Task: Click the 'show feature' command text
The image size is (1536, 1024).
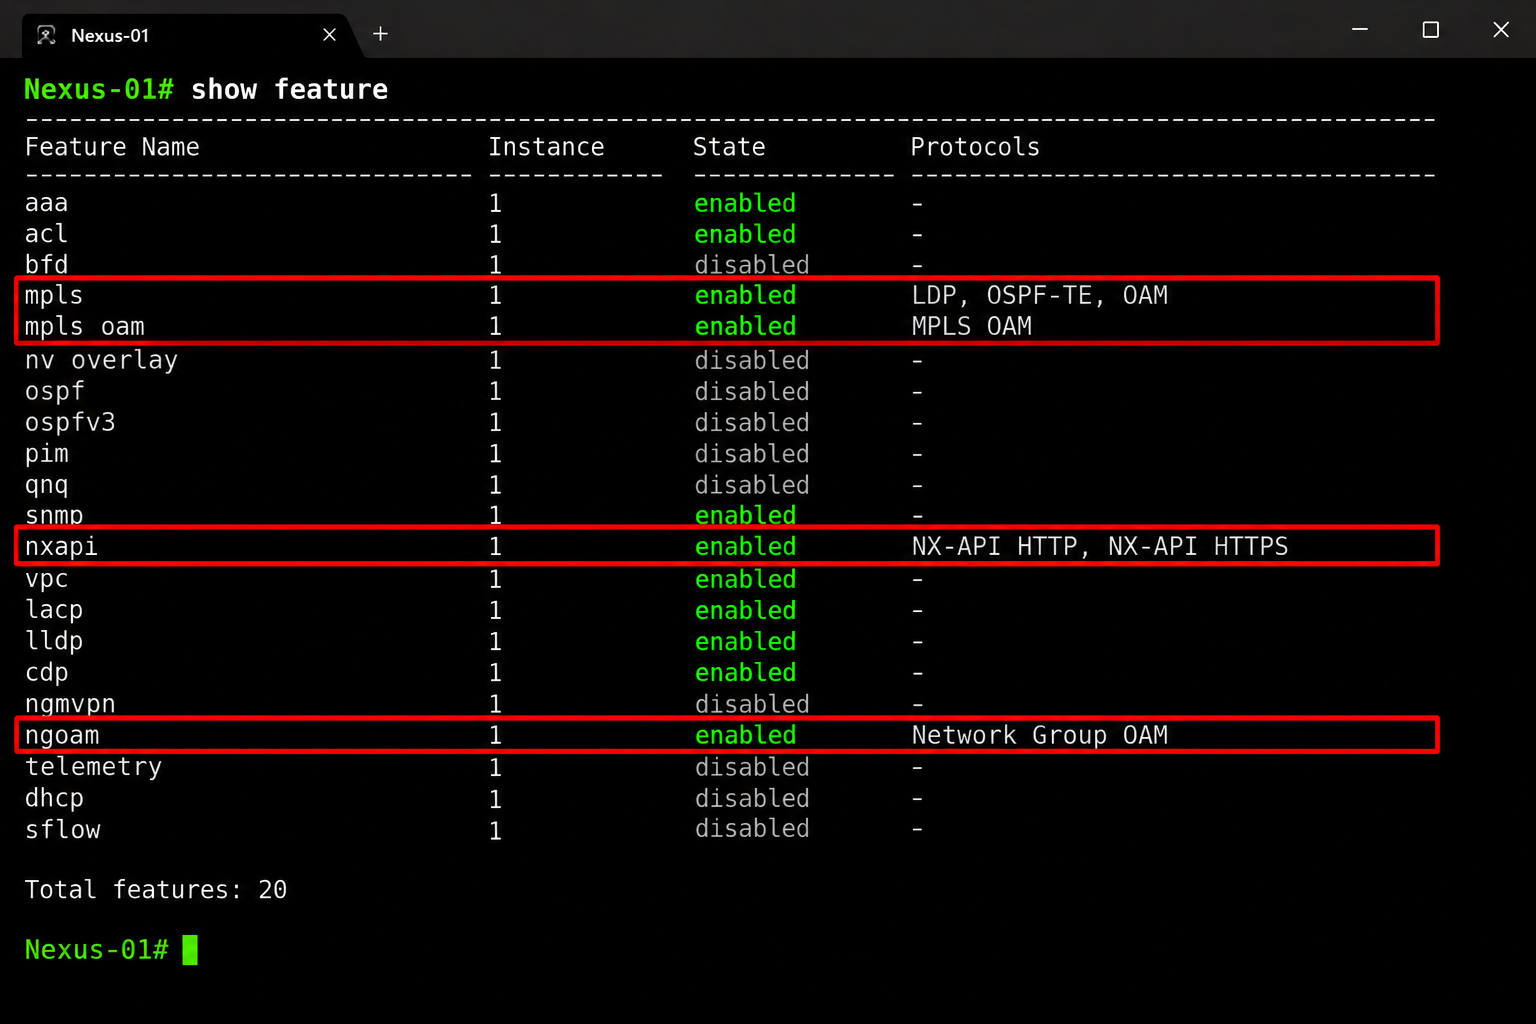Action: (x=290, y=90)
